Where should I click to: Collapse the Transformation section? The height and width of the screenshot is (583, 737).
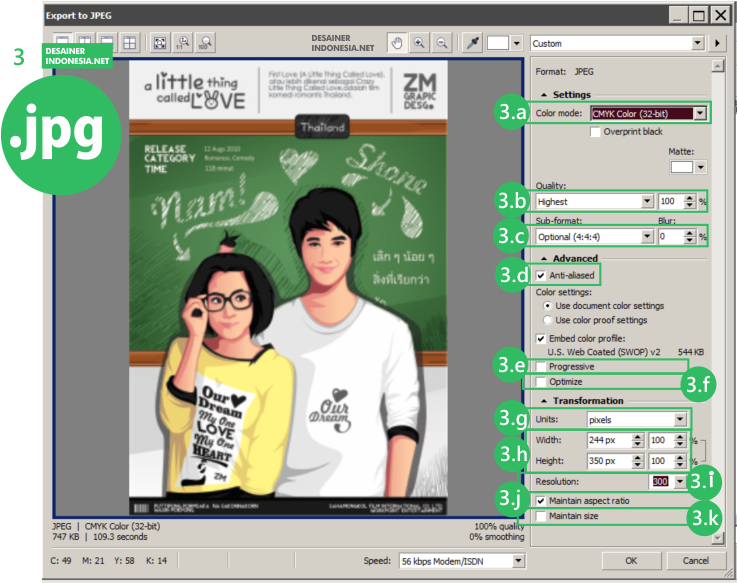(544, 401)
